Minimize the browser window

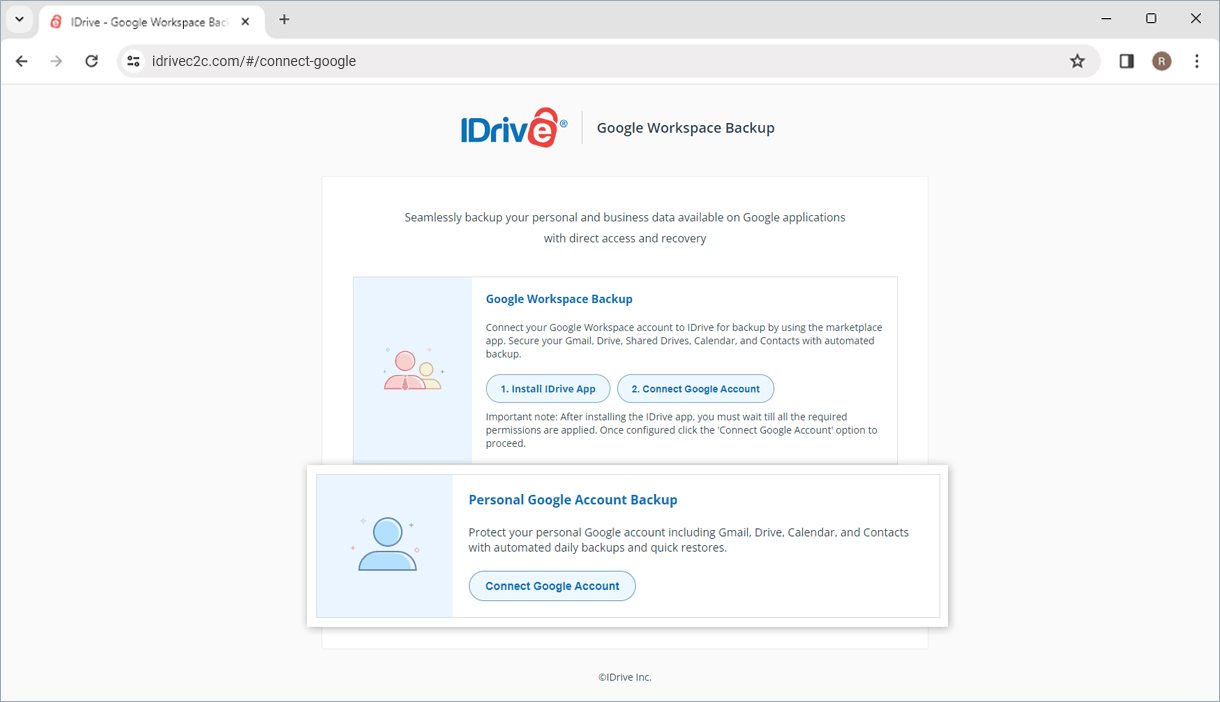pos(1107,19)
